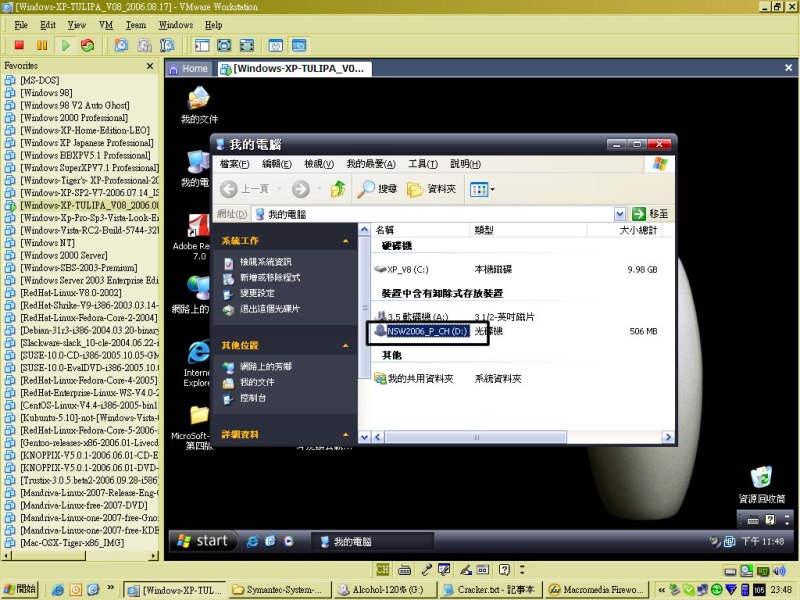
Task: Click the Internet Explorer desktop icon
Action: coord(198,363)
